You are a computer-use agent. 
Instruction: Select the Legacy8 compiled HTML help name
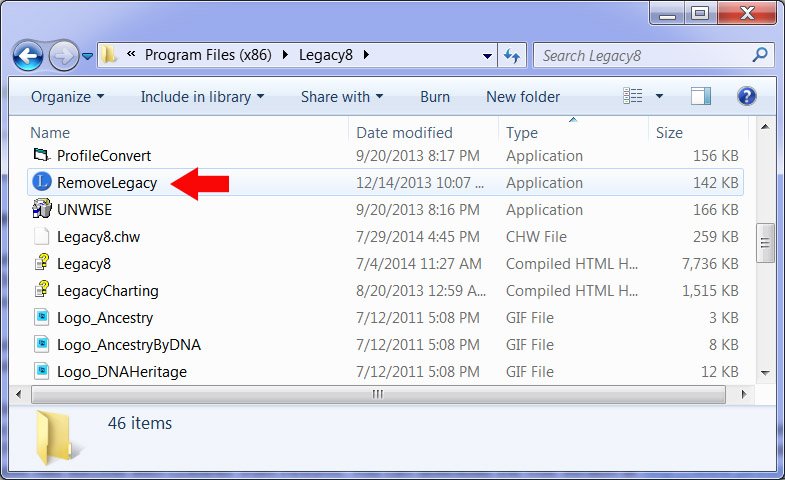point(84,264)
